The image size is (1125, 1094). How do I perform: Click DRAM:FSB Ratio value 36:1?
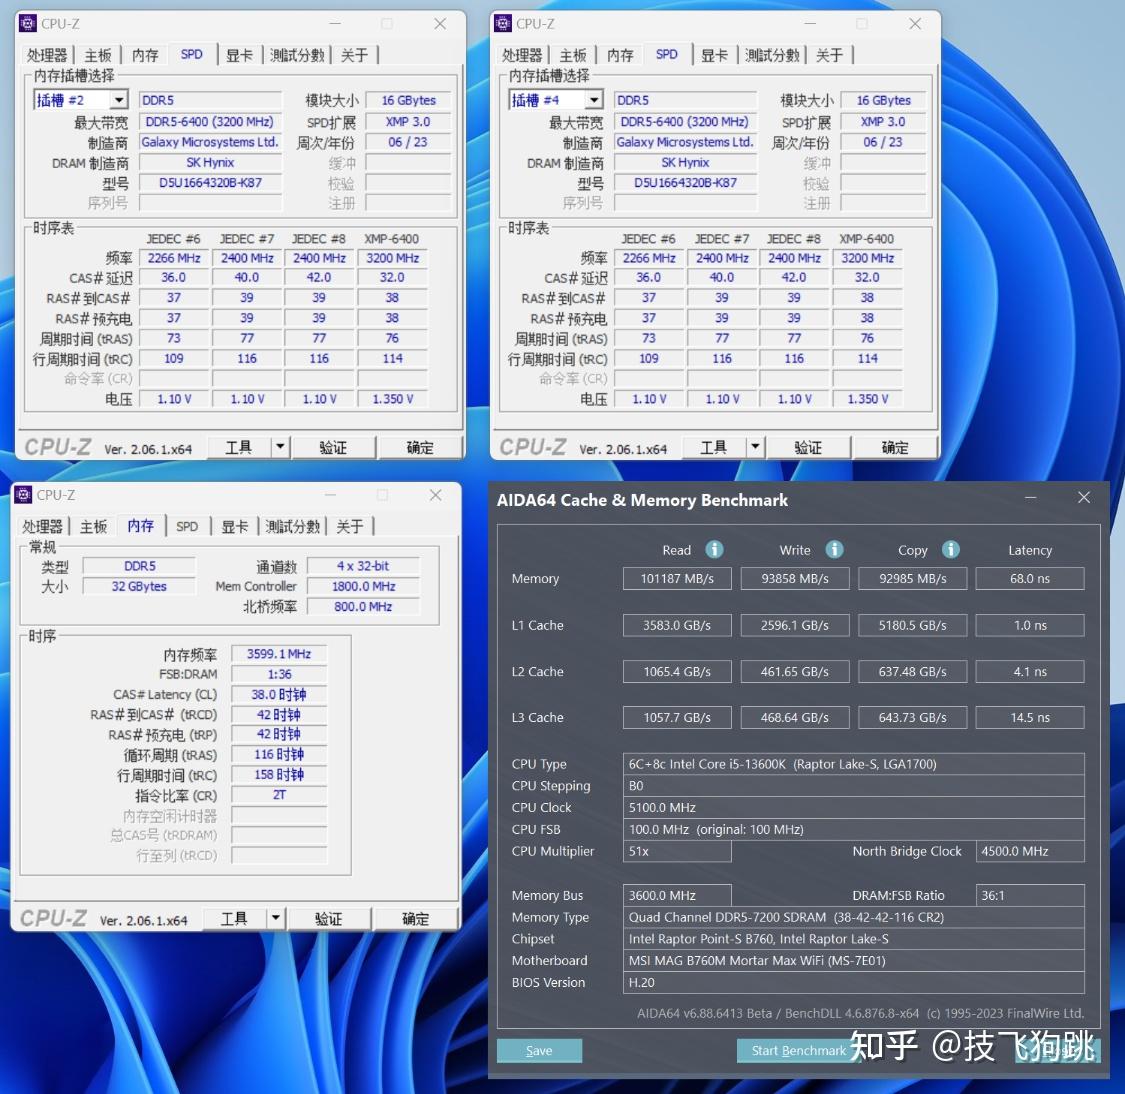[1030, 895]
